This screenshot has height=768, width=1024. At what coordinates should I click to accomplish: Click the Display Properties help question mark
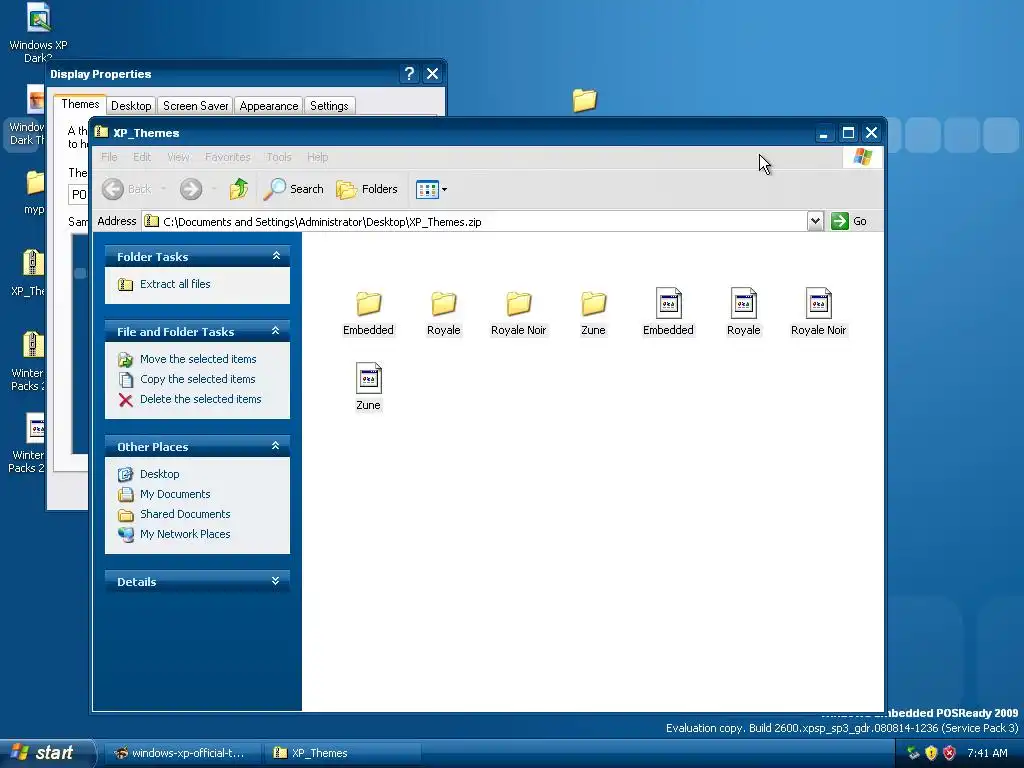coord(409,74)
